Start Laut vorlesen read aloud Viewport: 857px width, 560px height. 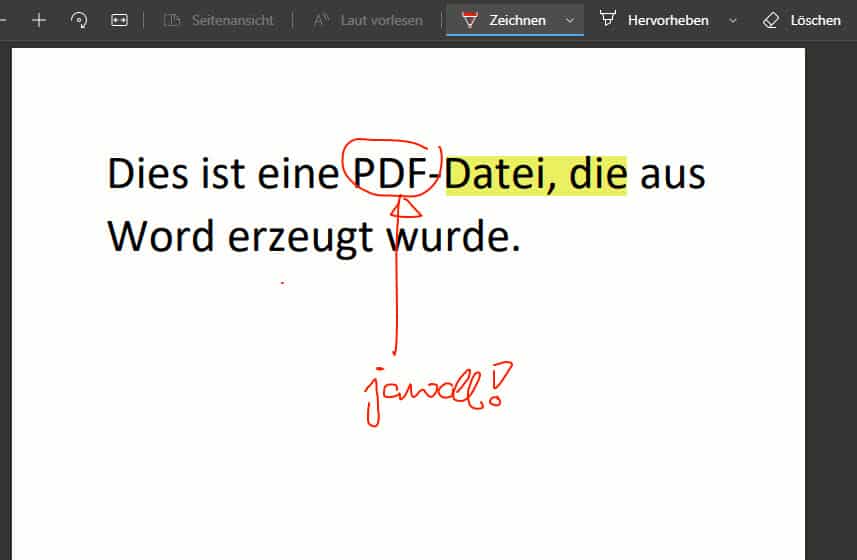tap(368, 20)
